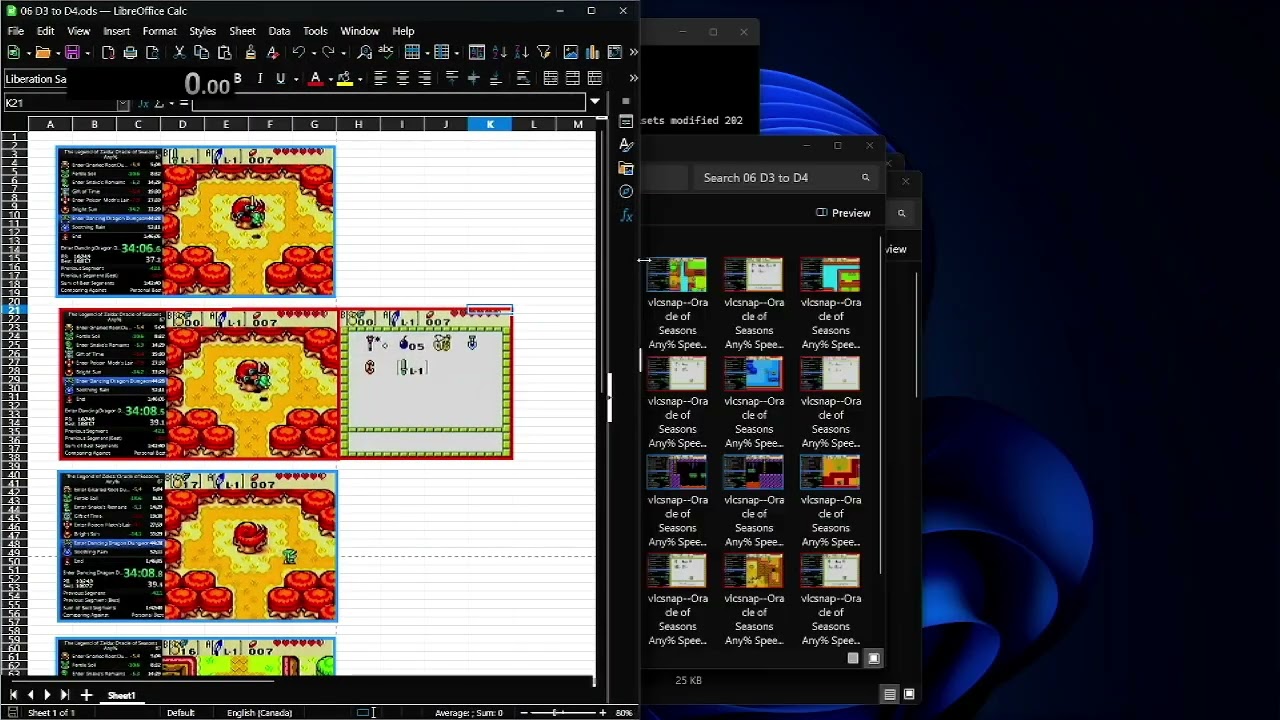Open the sidebar Functions deck
This screenshot has width=1280, height=720.
pyautogui.click(x=626, y=215)
